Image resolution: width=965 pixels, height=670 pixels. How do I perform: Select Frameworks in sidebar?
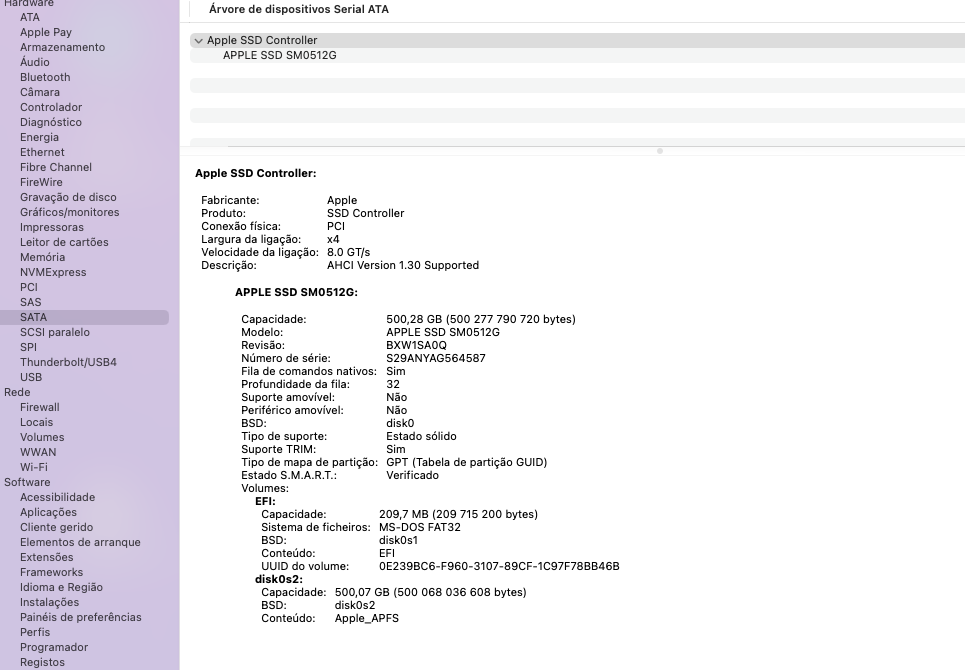click(x=51, y=572)
